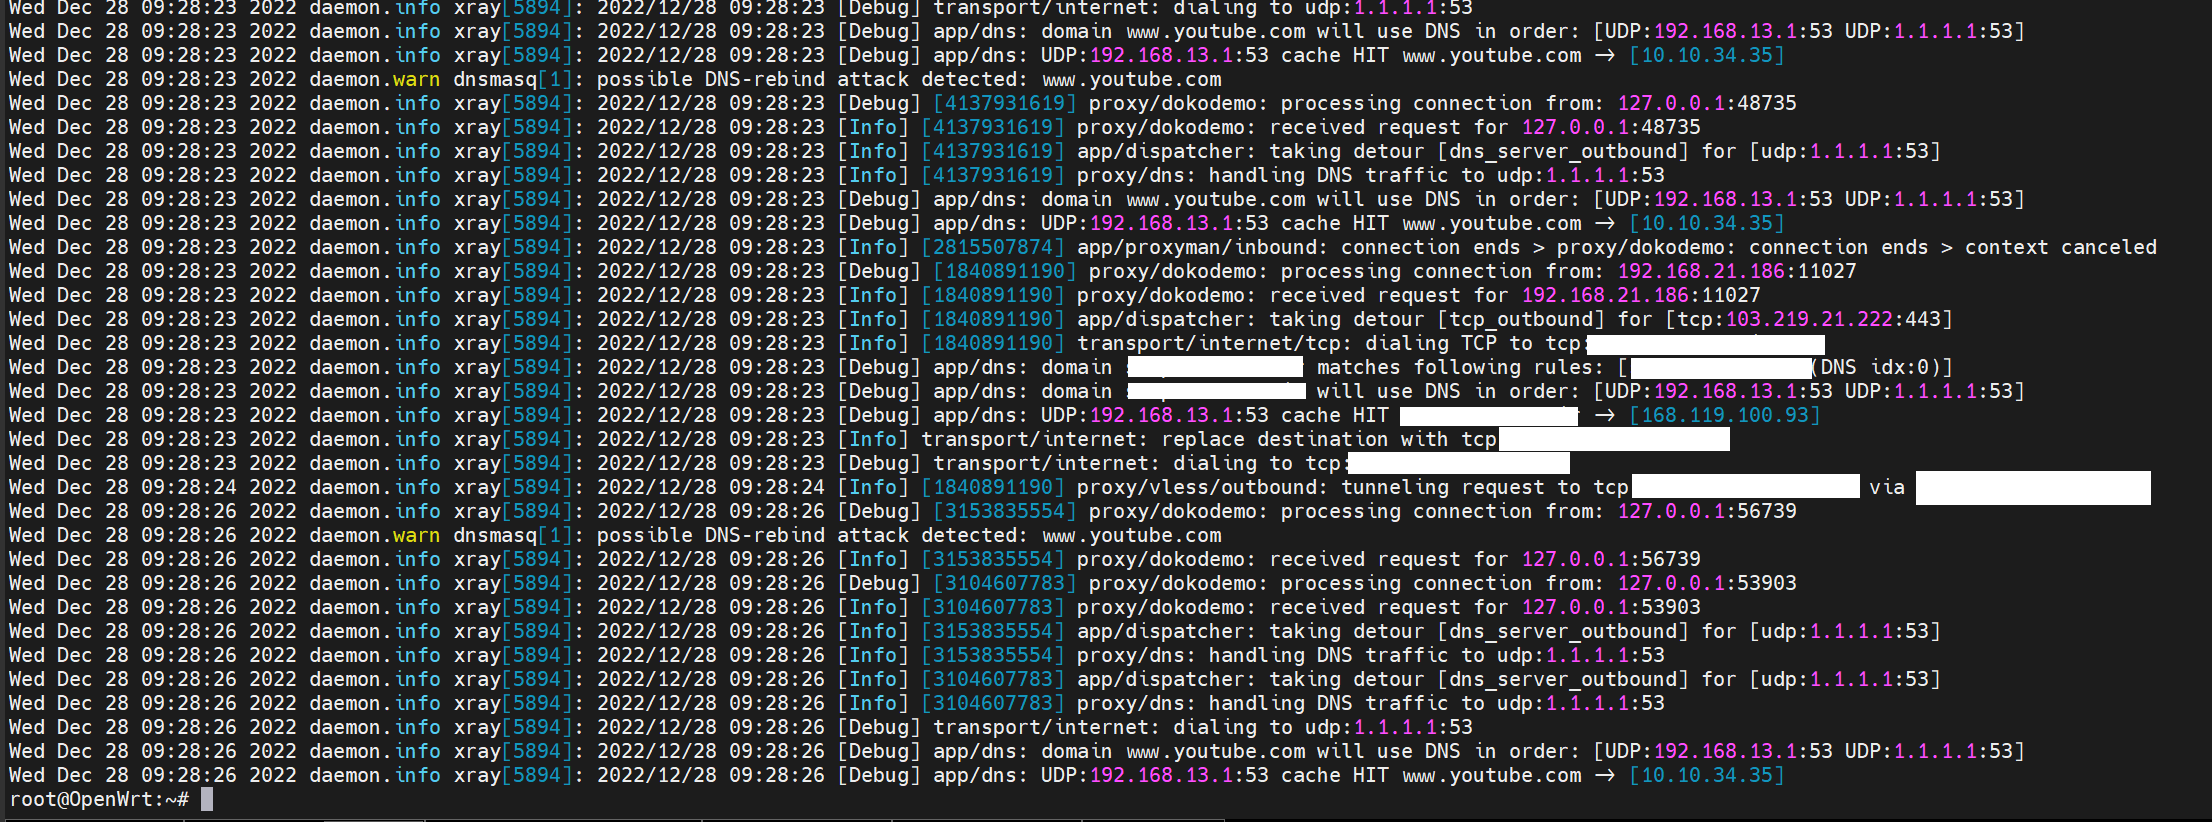Click the [3104607783] proxy/dns handling line

(x=837, y=703)
